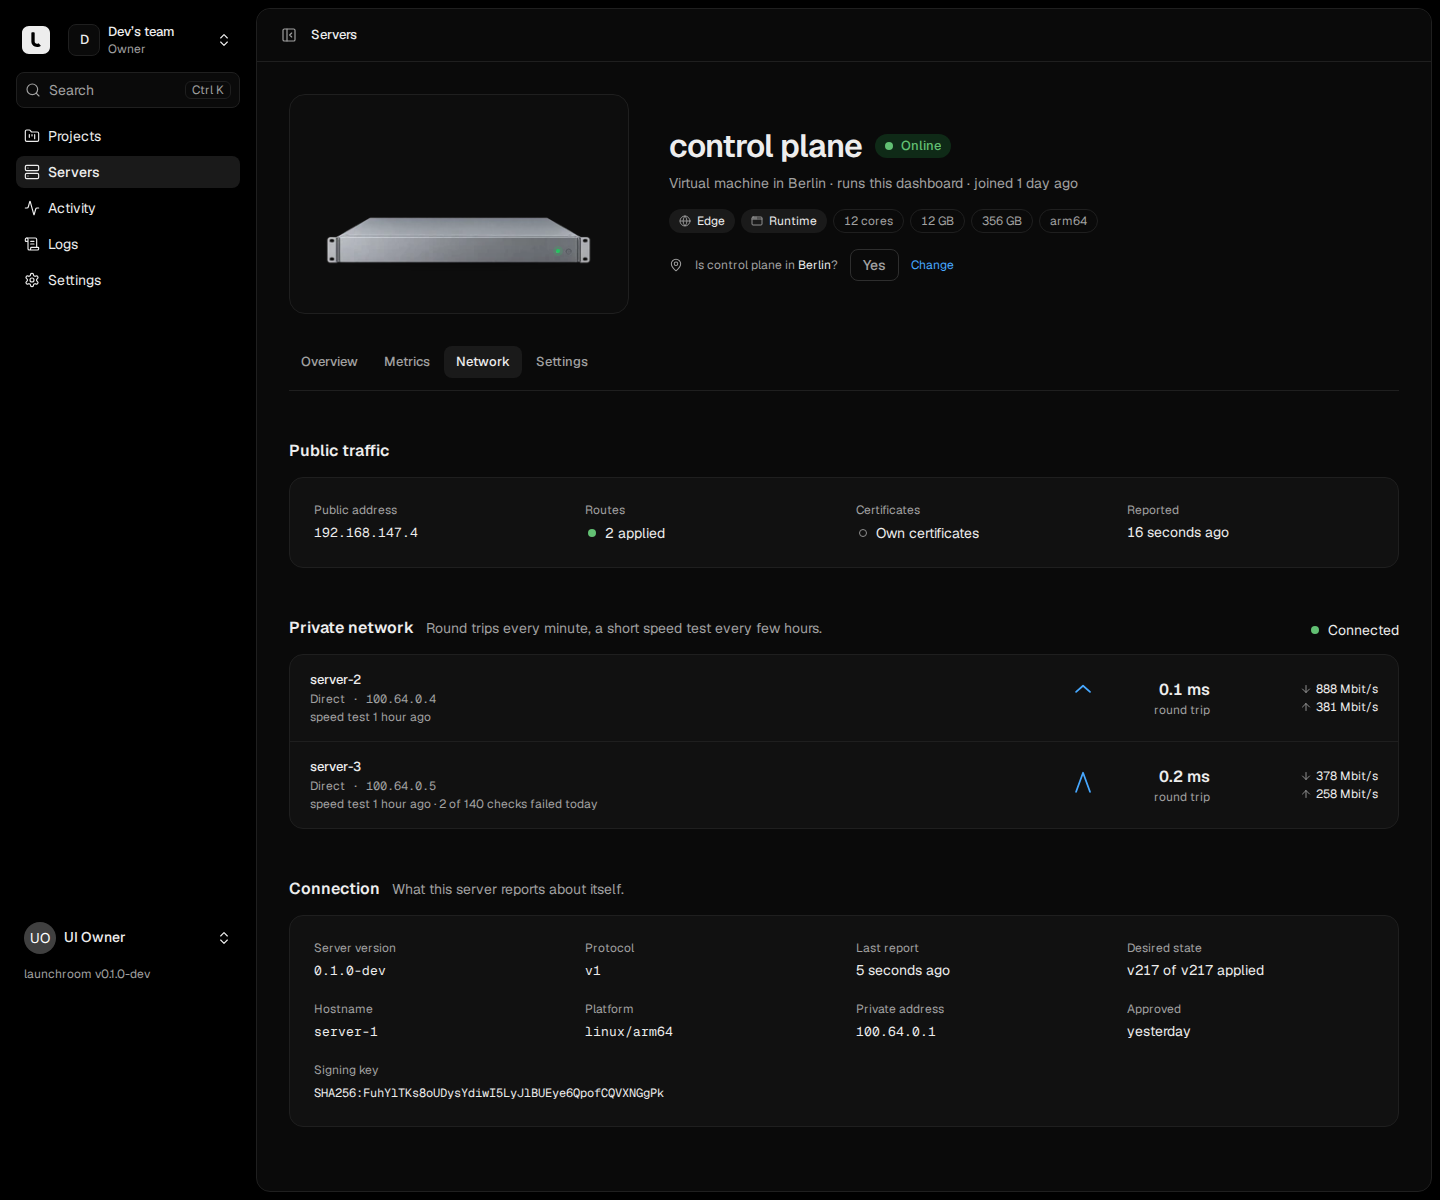1440x1200 pixels.
Task: Click the Settings gear icon in sidebar
Action: (32, 280)
